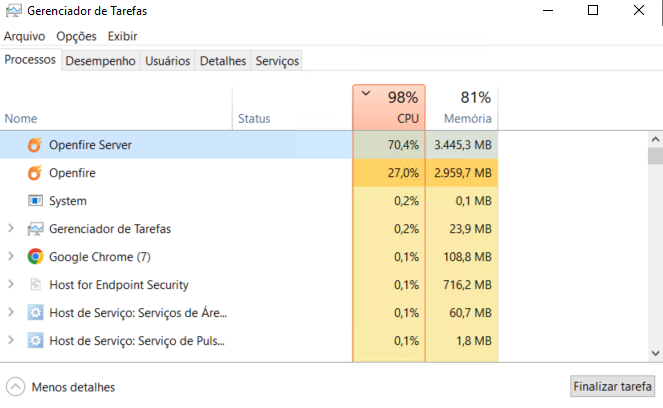Click the Serviços de Áre... gear icon
The height and width of the screenshot is (408, 663).
click(x=36, y=312)
